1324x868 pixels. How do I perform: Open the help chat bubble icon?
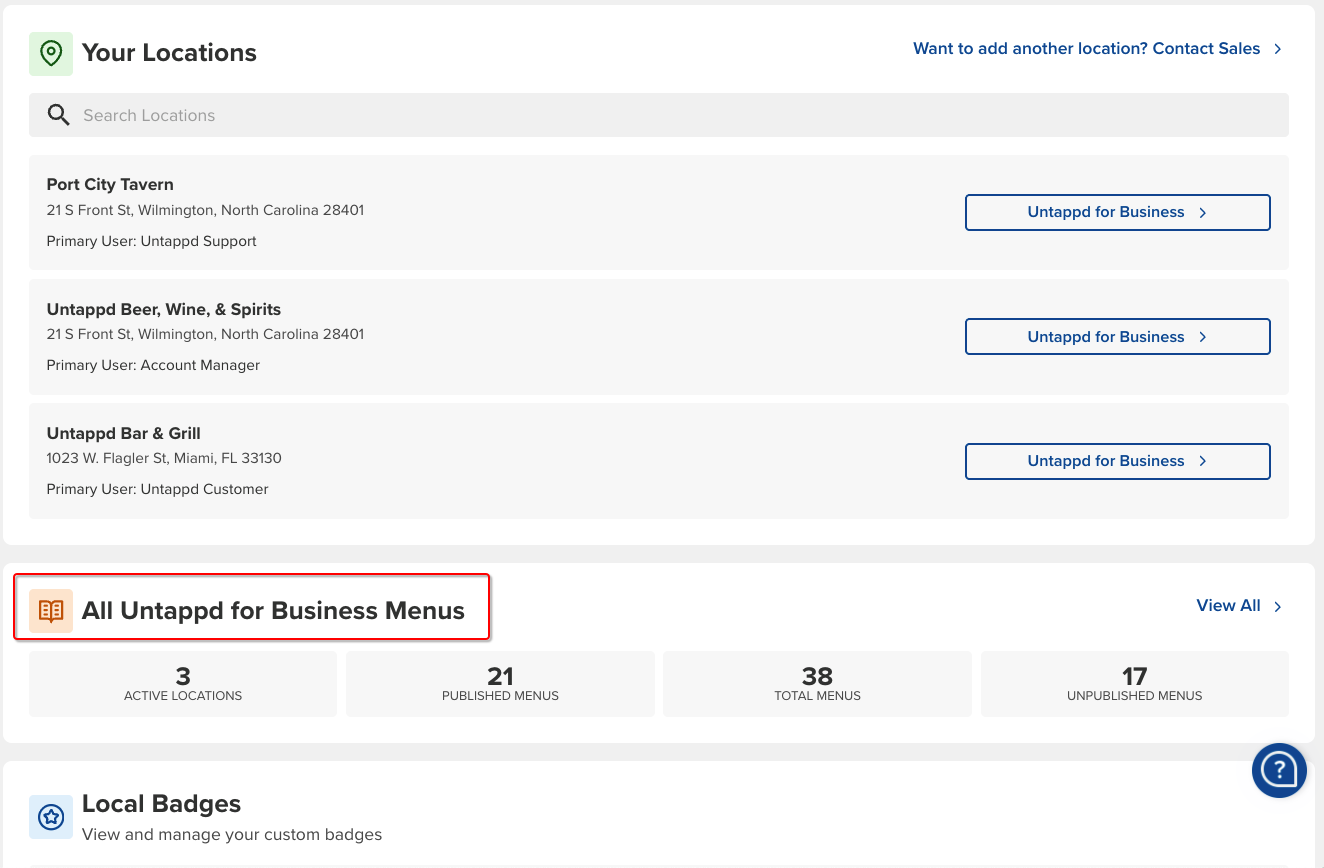point(1279,770)
